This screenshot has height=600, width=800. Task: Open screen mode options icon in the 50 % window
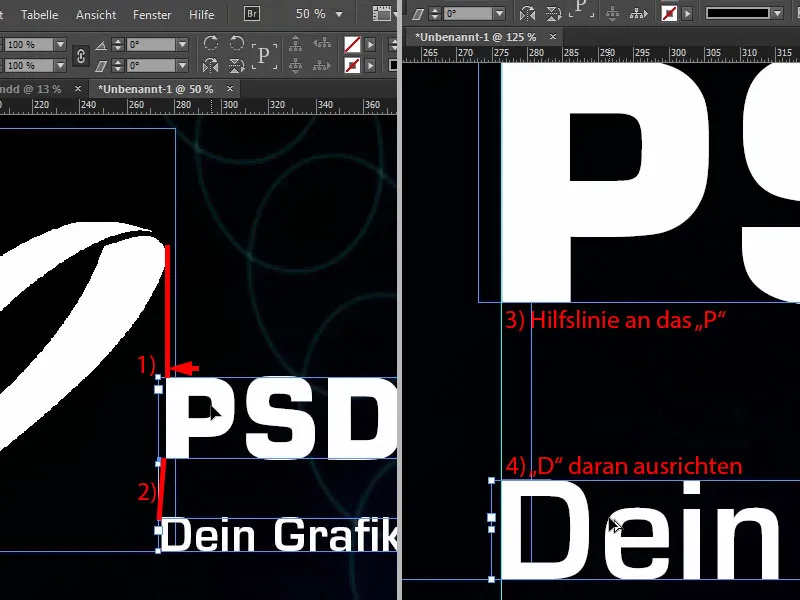pos(382,14)
